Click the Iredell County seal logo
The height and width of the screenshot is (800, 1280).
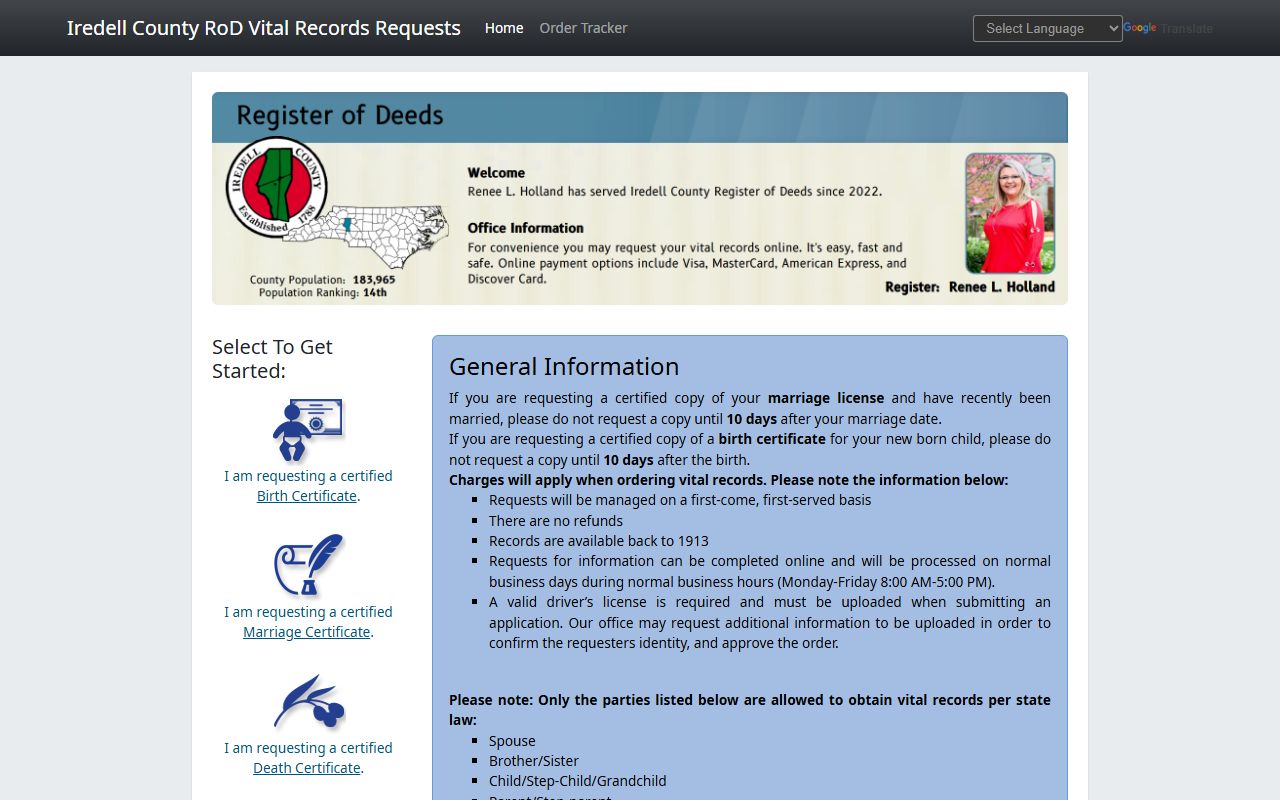click(276, 187)
